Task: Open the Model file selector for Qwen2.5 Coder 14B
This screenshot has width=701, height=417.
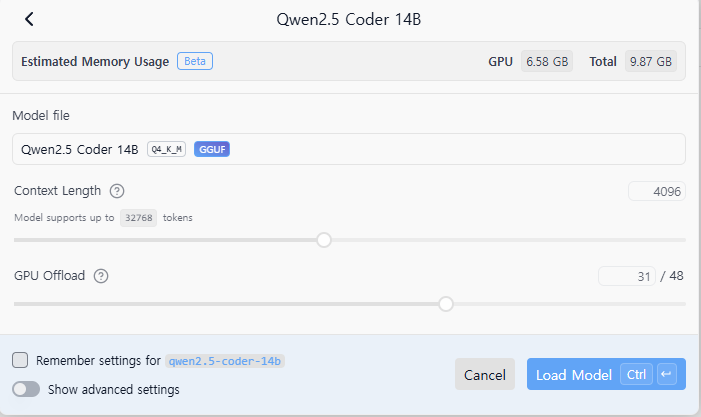Action: tap(349, 149)
